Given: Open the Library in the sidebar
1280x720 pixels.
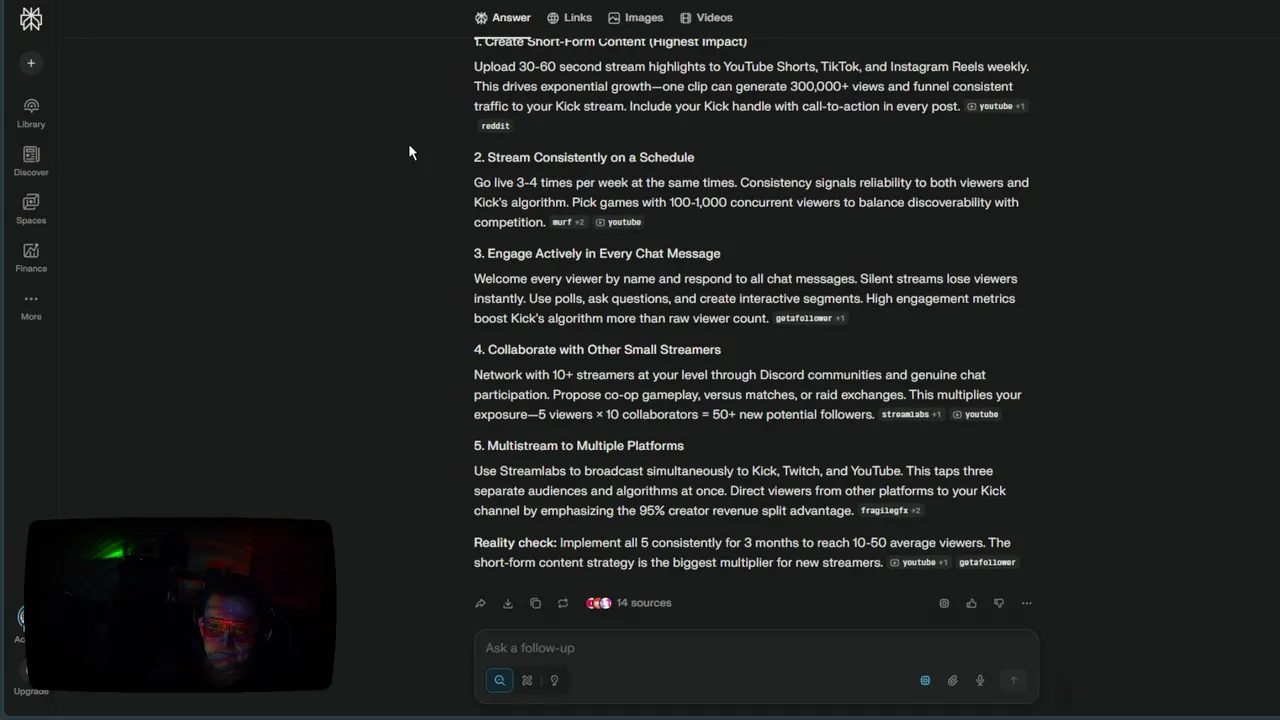Looking at the screenshot, I should 31,113.
